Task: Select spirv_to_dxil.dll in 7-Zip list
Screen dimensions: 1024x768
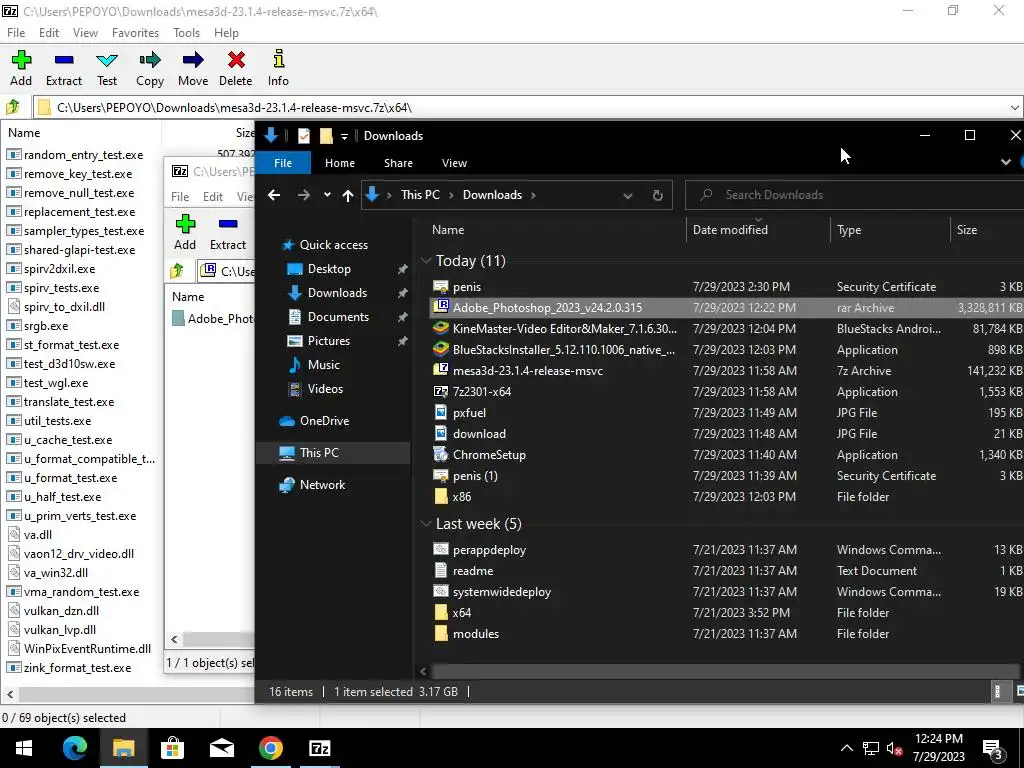Action: click(64, 306)
